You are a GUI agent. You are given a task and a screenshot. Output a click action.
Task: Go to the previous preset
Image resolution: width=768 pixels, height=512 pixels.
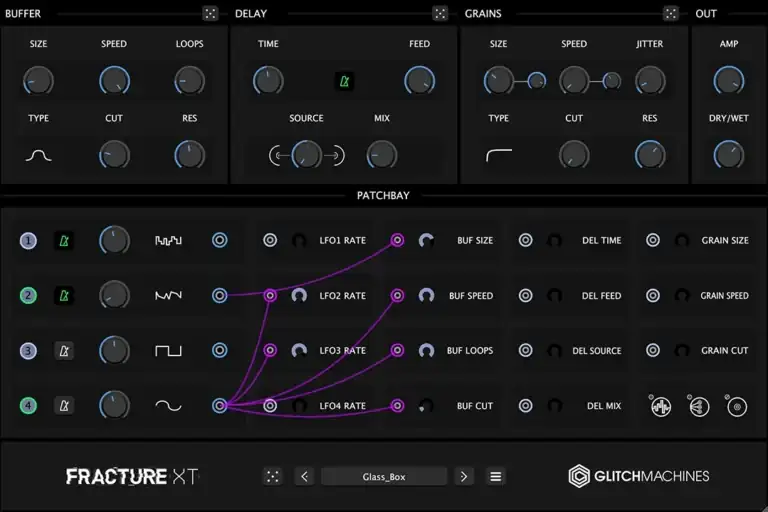point(304,476)
